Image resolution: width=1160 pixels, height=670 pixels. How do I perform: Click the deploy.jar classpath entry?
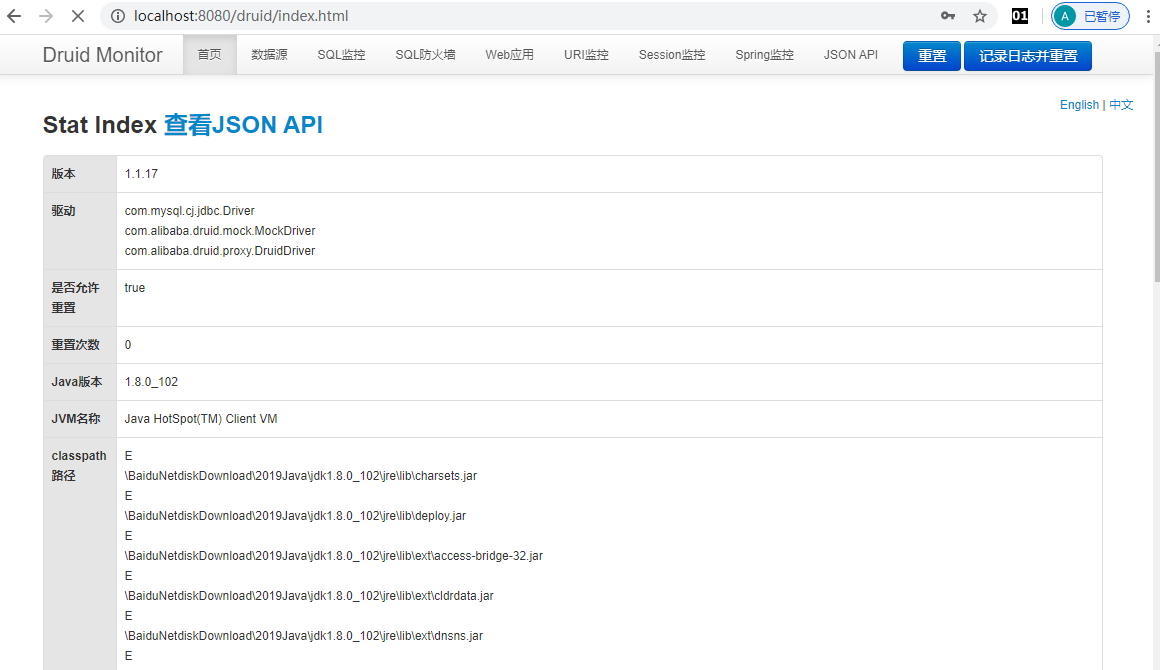pyautogui.click(x=295, y=515)
